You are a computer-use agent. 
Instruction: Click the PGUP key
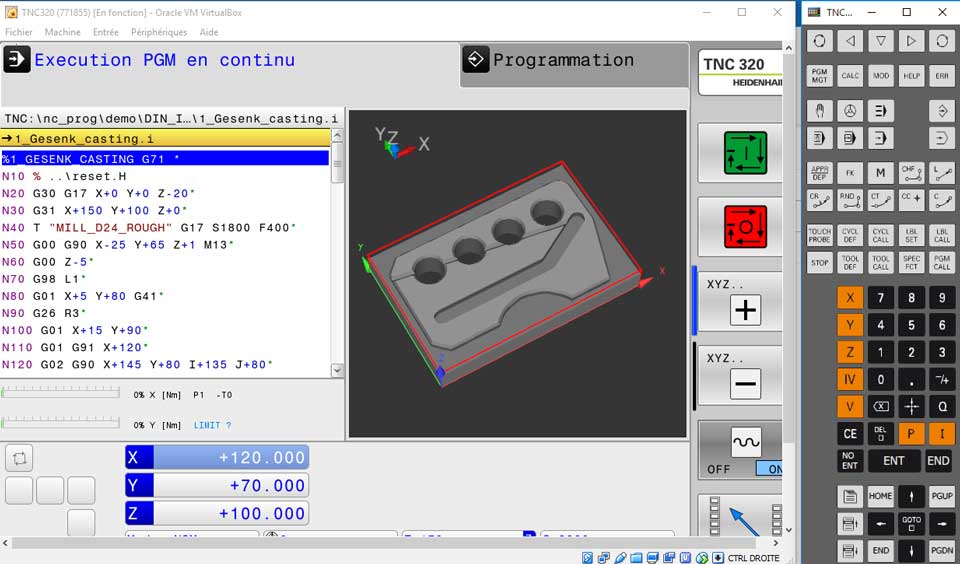point(942,496)
